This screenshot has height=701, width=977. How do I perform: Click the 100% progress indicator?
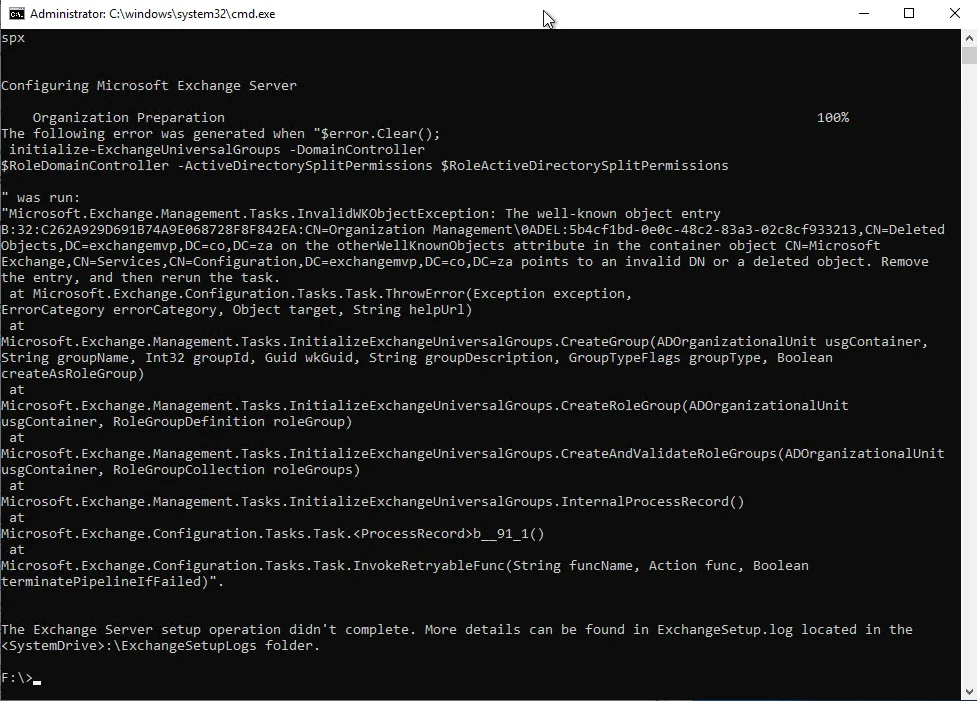pyautogui.click(x=832, y=118)
